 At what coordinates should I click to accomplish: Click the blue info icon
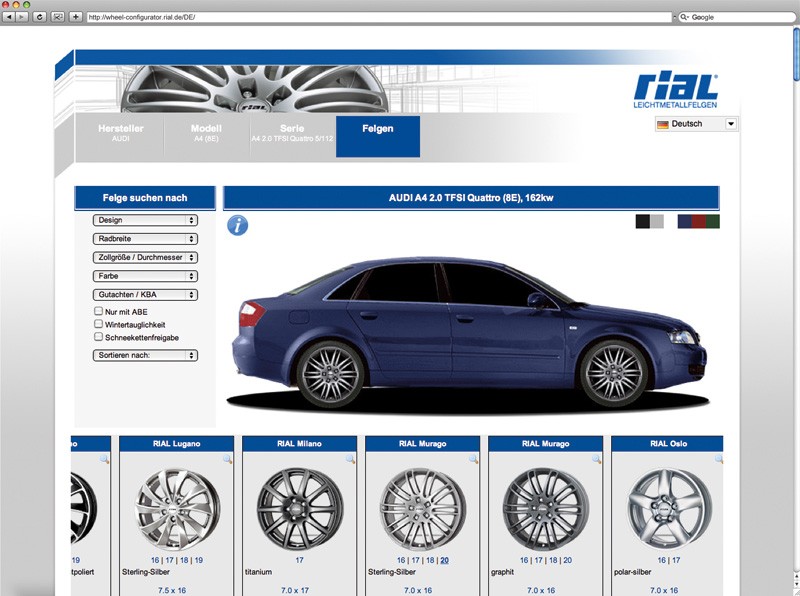237,224
